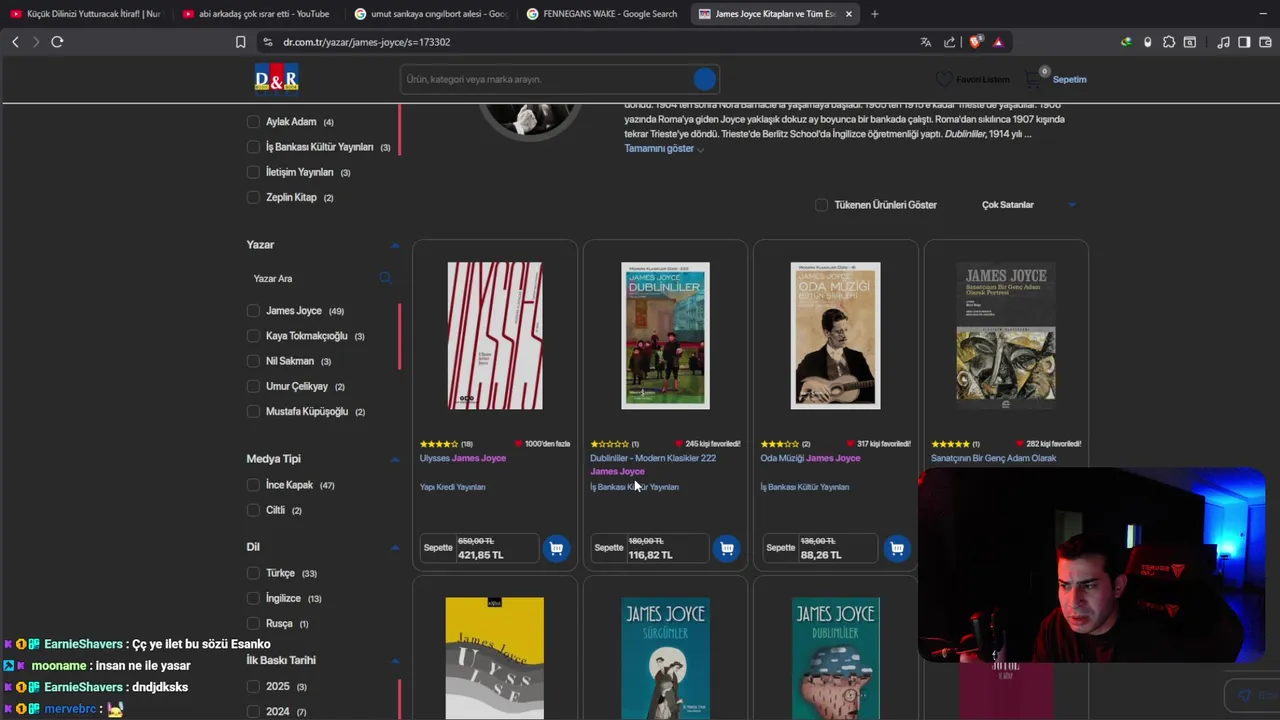Open a new browser tab

pyautogui.click(x=875, y=14)
